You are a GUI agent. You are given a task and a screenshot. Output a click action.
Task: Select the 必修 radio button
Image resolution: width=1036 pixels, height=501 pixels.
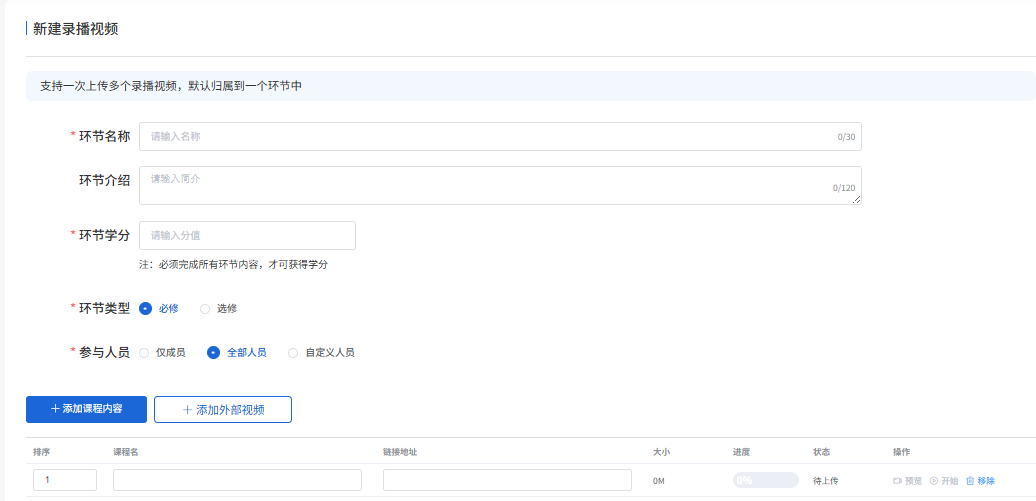pyautogui.click(x=145, y=308)
